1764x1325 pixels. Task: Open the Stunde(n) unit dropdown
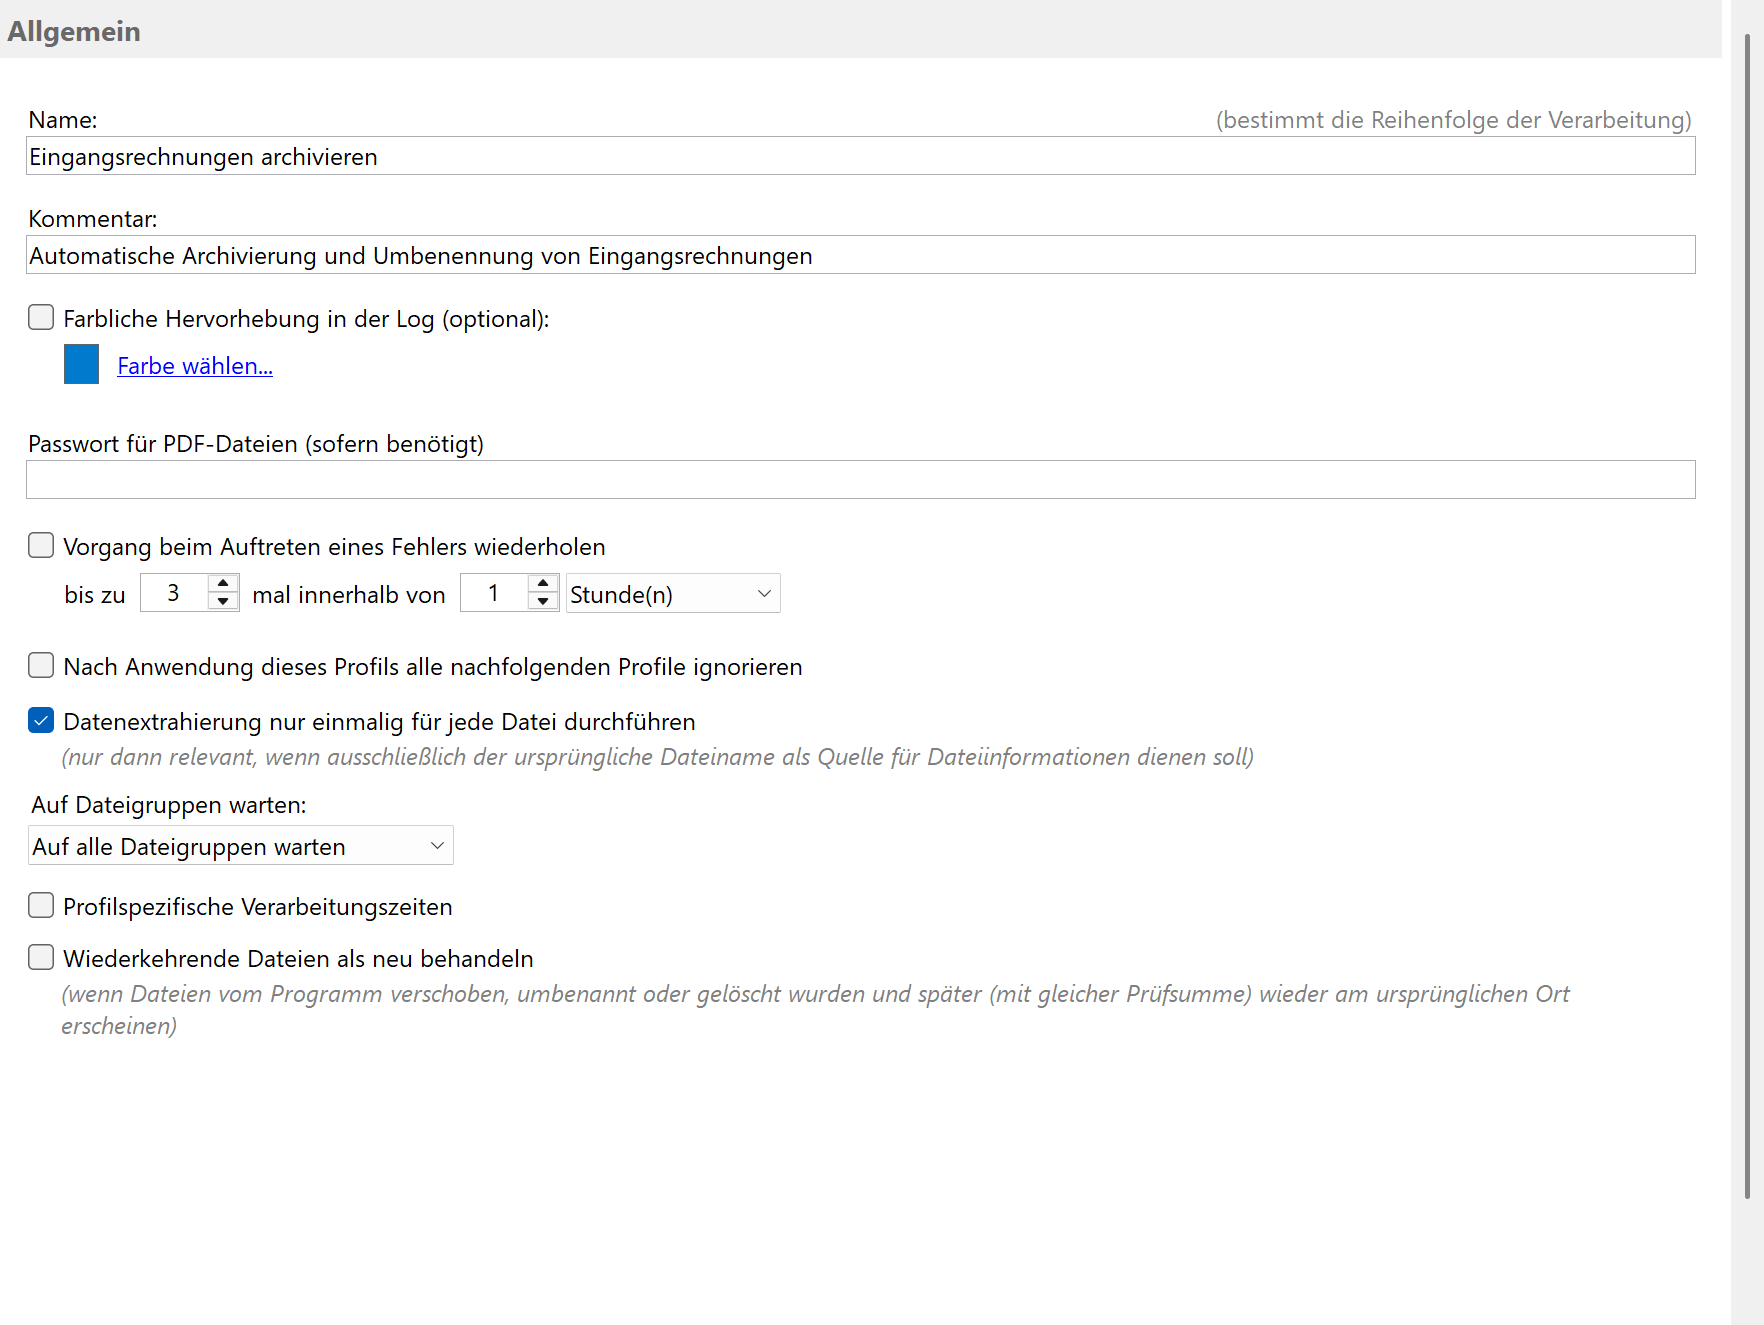[x=672, y=594]
